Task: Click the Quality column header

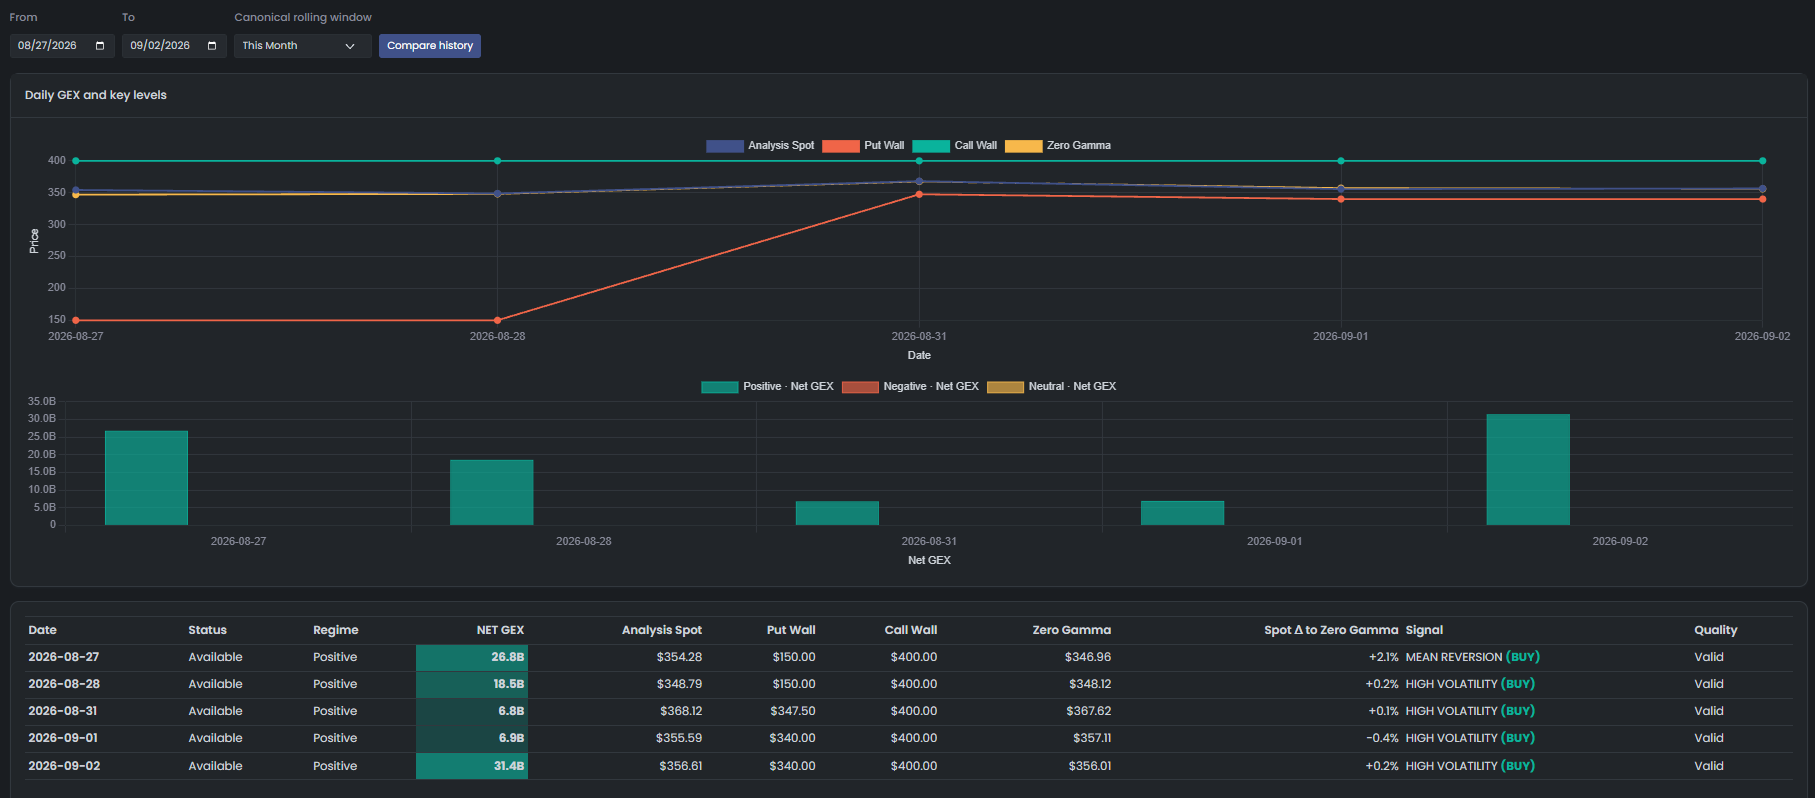Action: (1716, 630)
